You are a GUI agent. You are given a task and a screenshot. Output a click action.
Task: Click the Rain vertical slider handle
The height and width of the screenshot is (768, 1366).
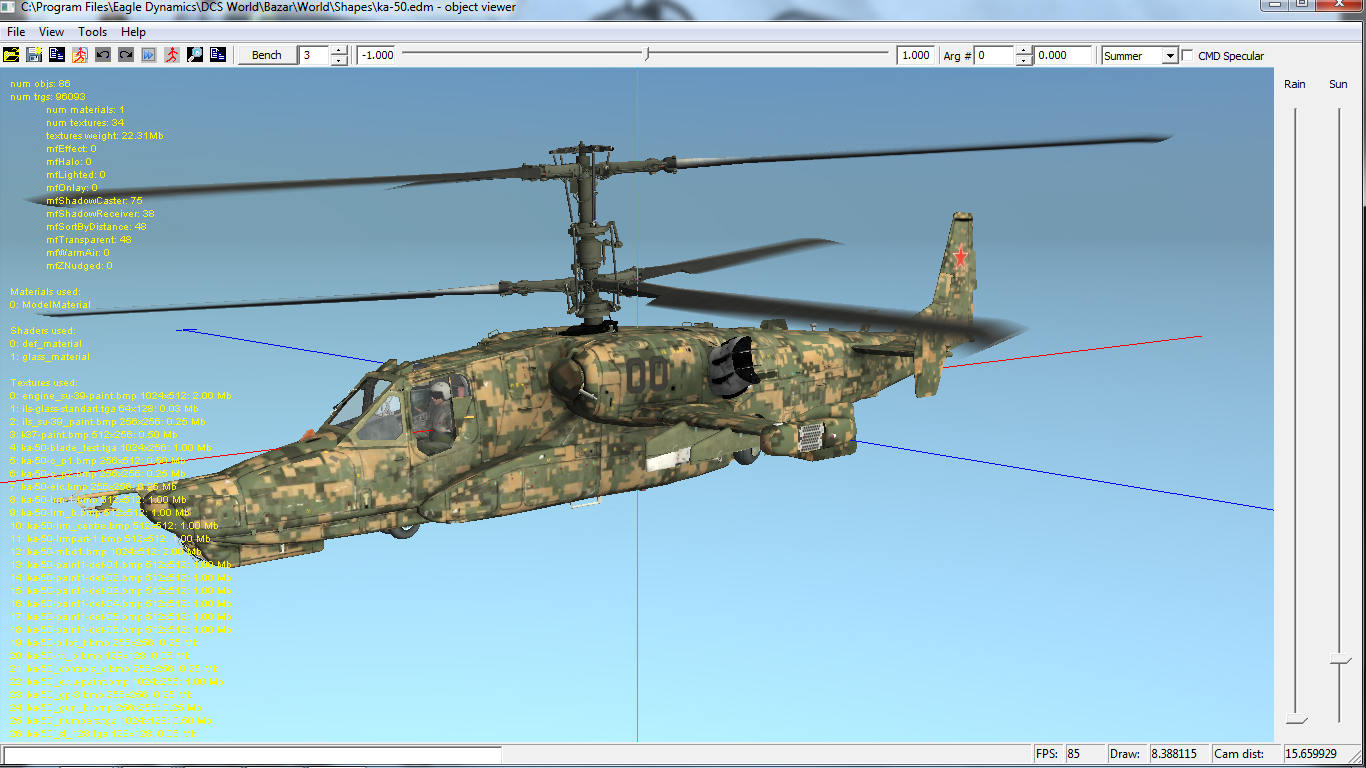[1296, 719]
